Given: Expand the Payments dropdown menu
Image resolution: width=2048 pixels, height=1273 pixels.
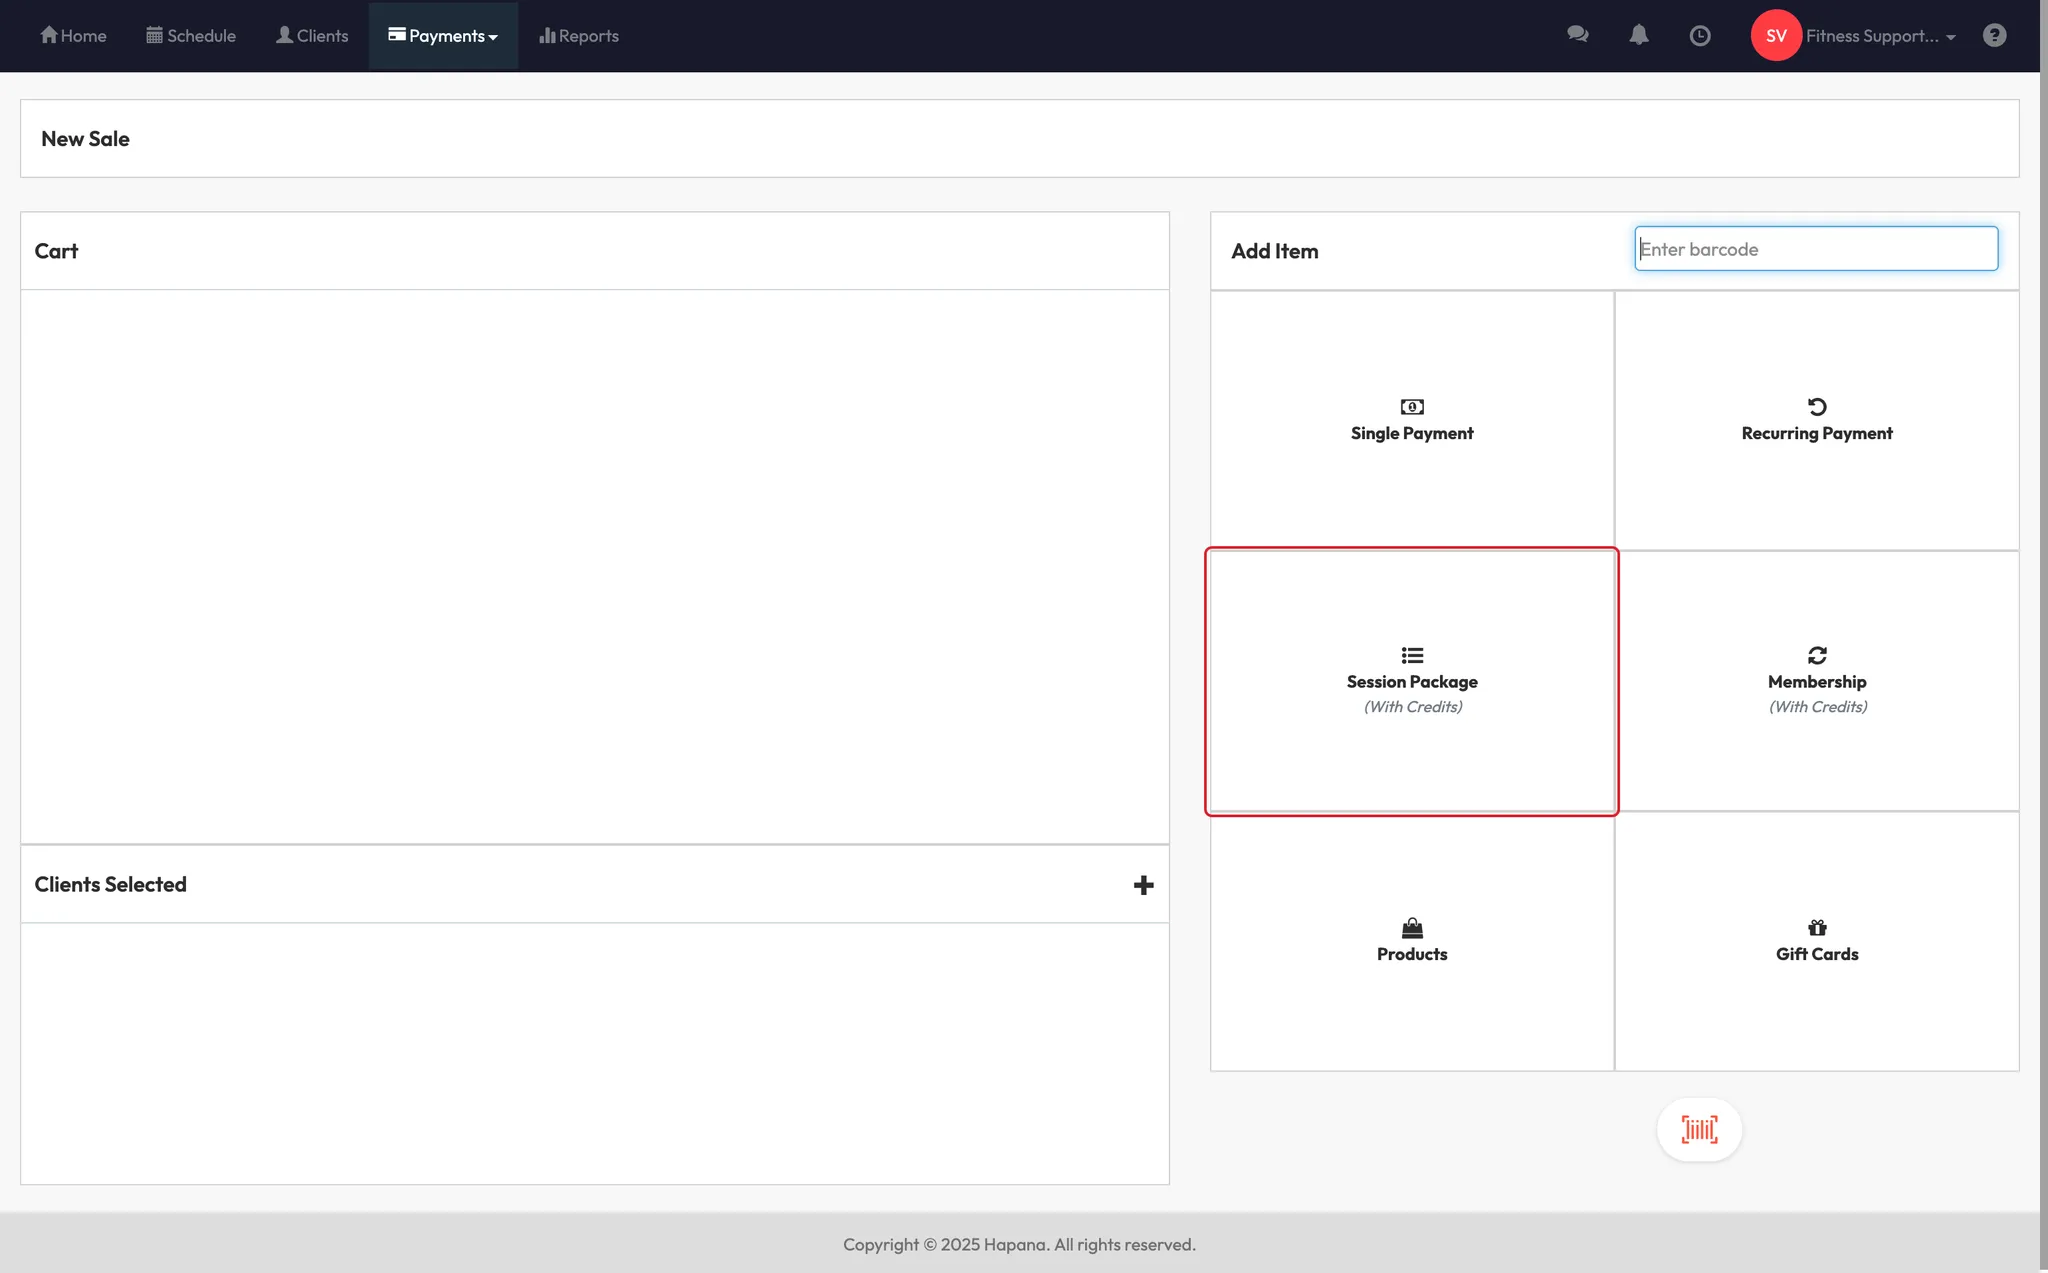Looking at the screenshot, I should pyautogui.click(x=443, y=36).
